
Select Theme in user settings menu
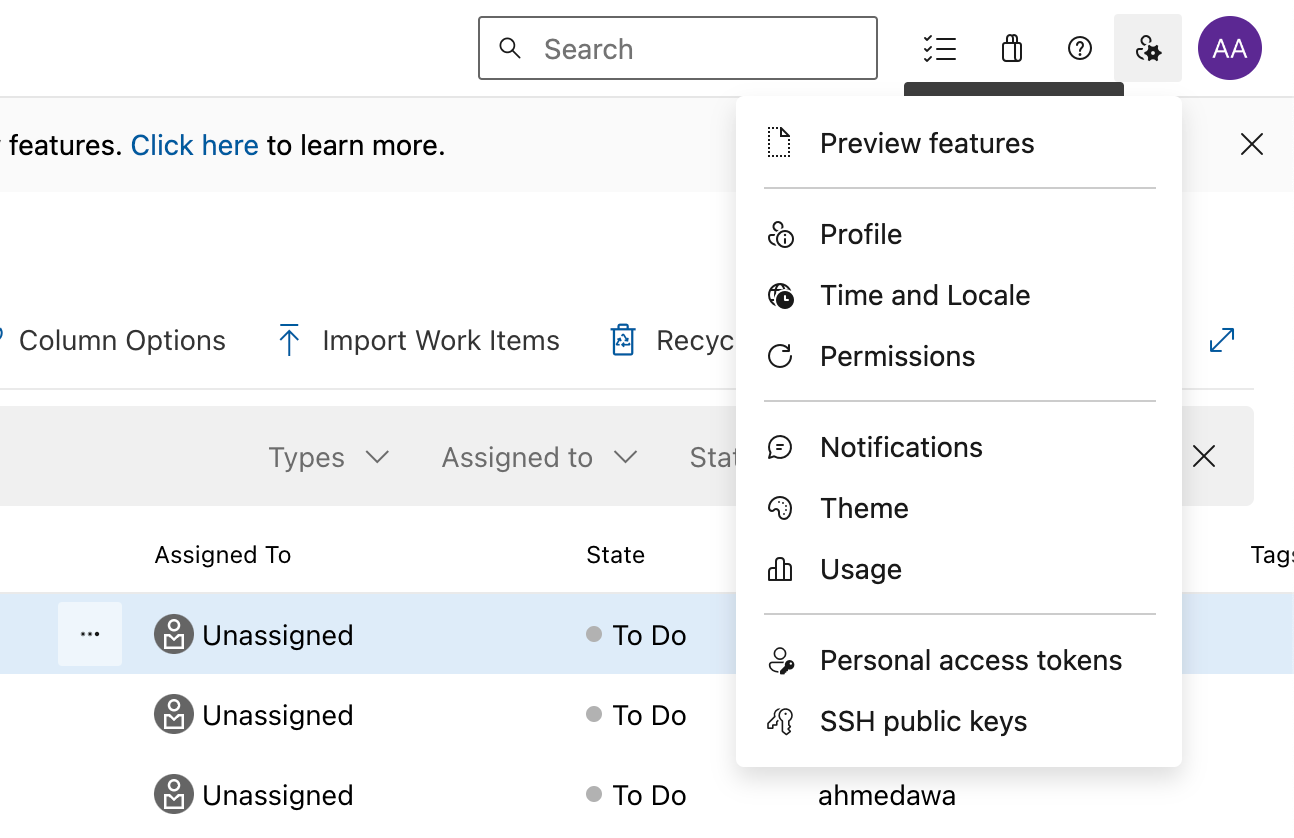864,508
